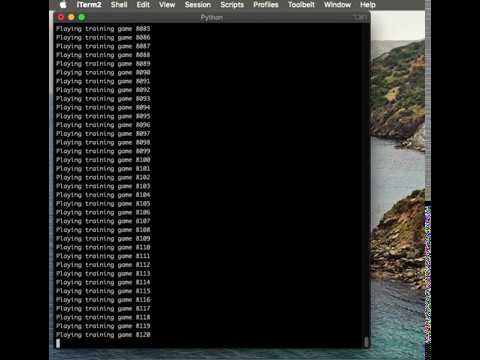Click line 'Playing training game 8112'
Image resolution: width=480 pixels, height=360 pixels.
pos(103,265)
